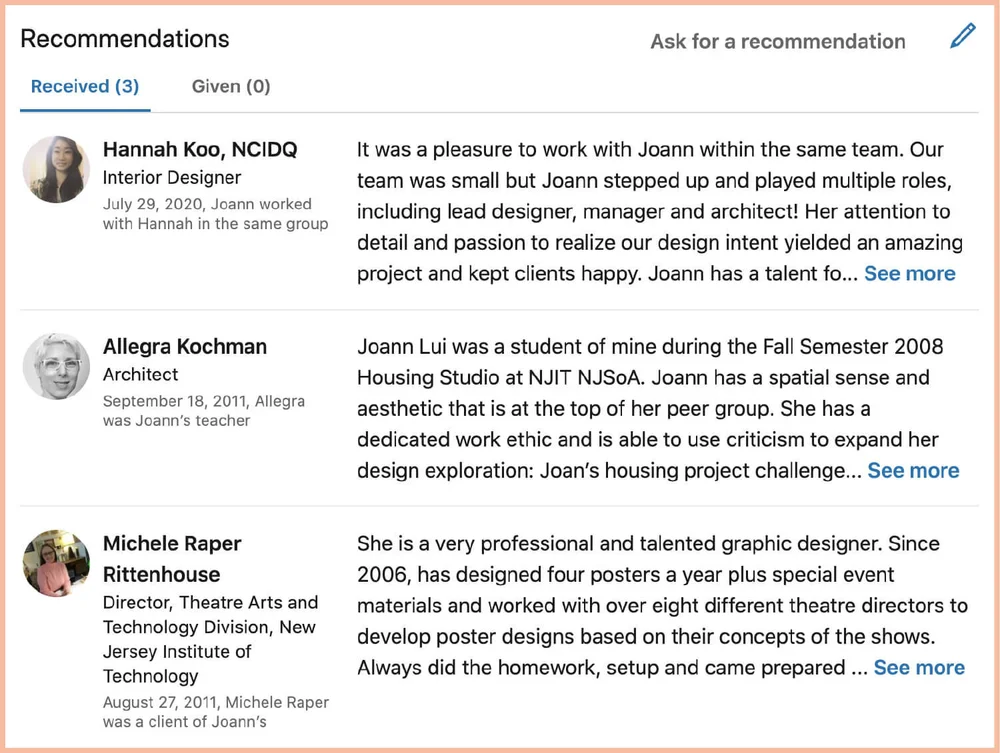Click the Recommendations section heading
Image resolution: width=1000 pixels, height=753 pixels.
point(125,39)
